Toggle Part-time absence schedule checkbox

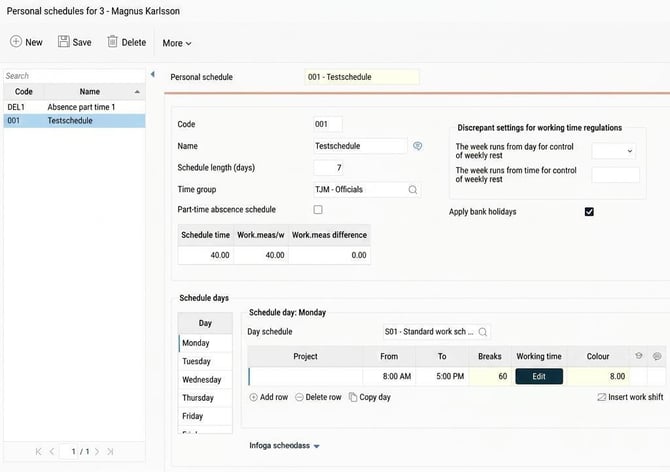pyautogui.click(x=318, y=210)
